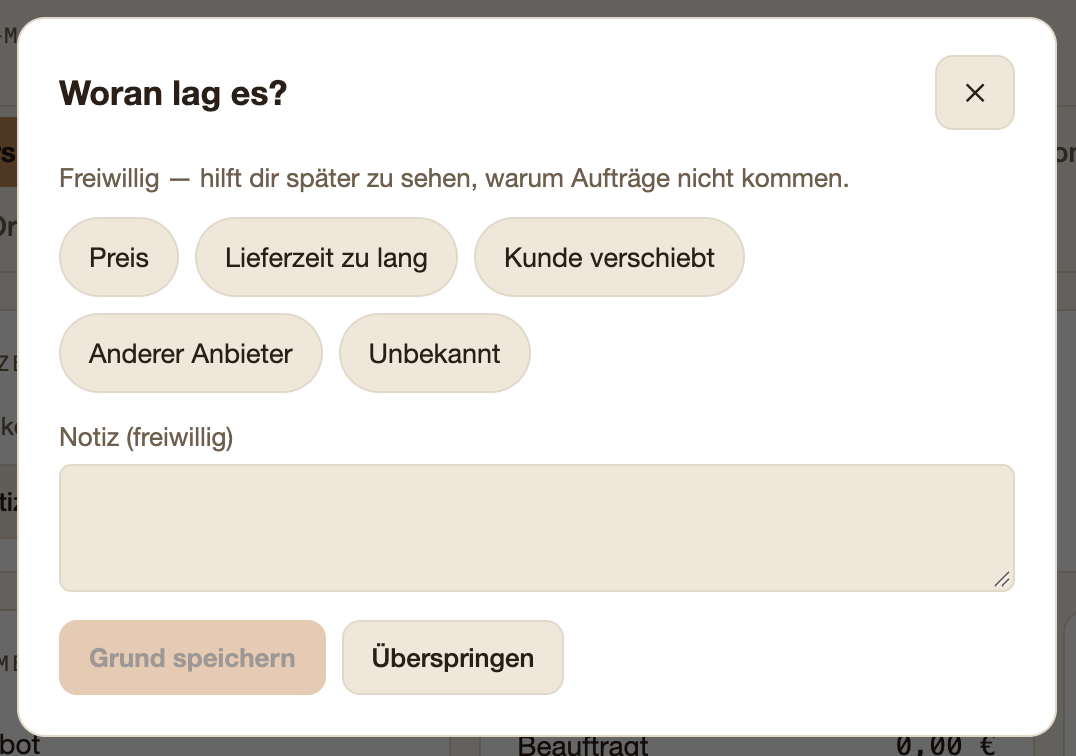Close the dialog with the X icon

click(974, 93)
